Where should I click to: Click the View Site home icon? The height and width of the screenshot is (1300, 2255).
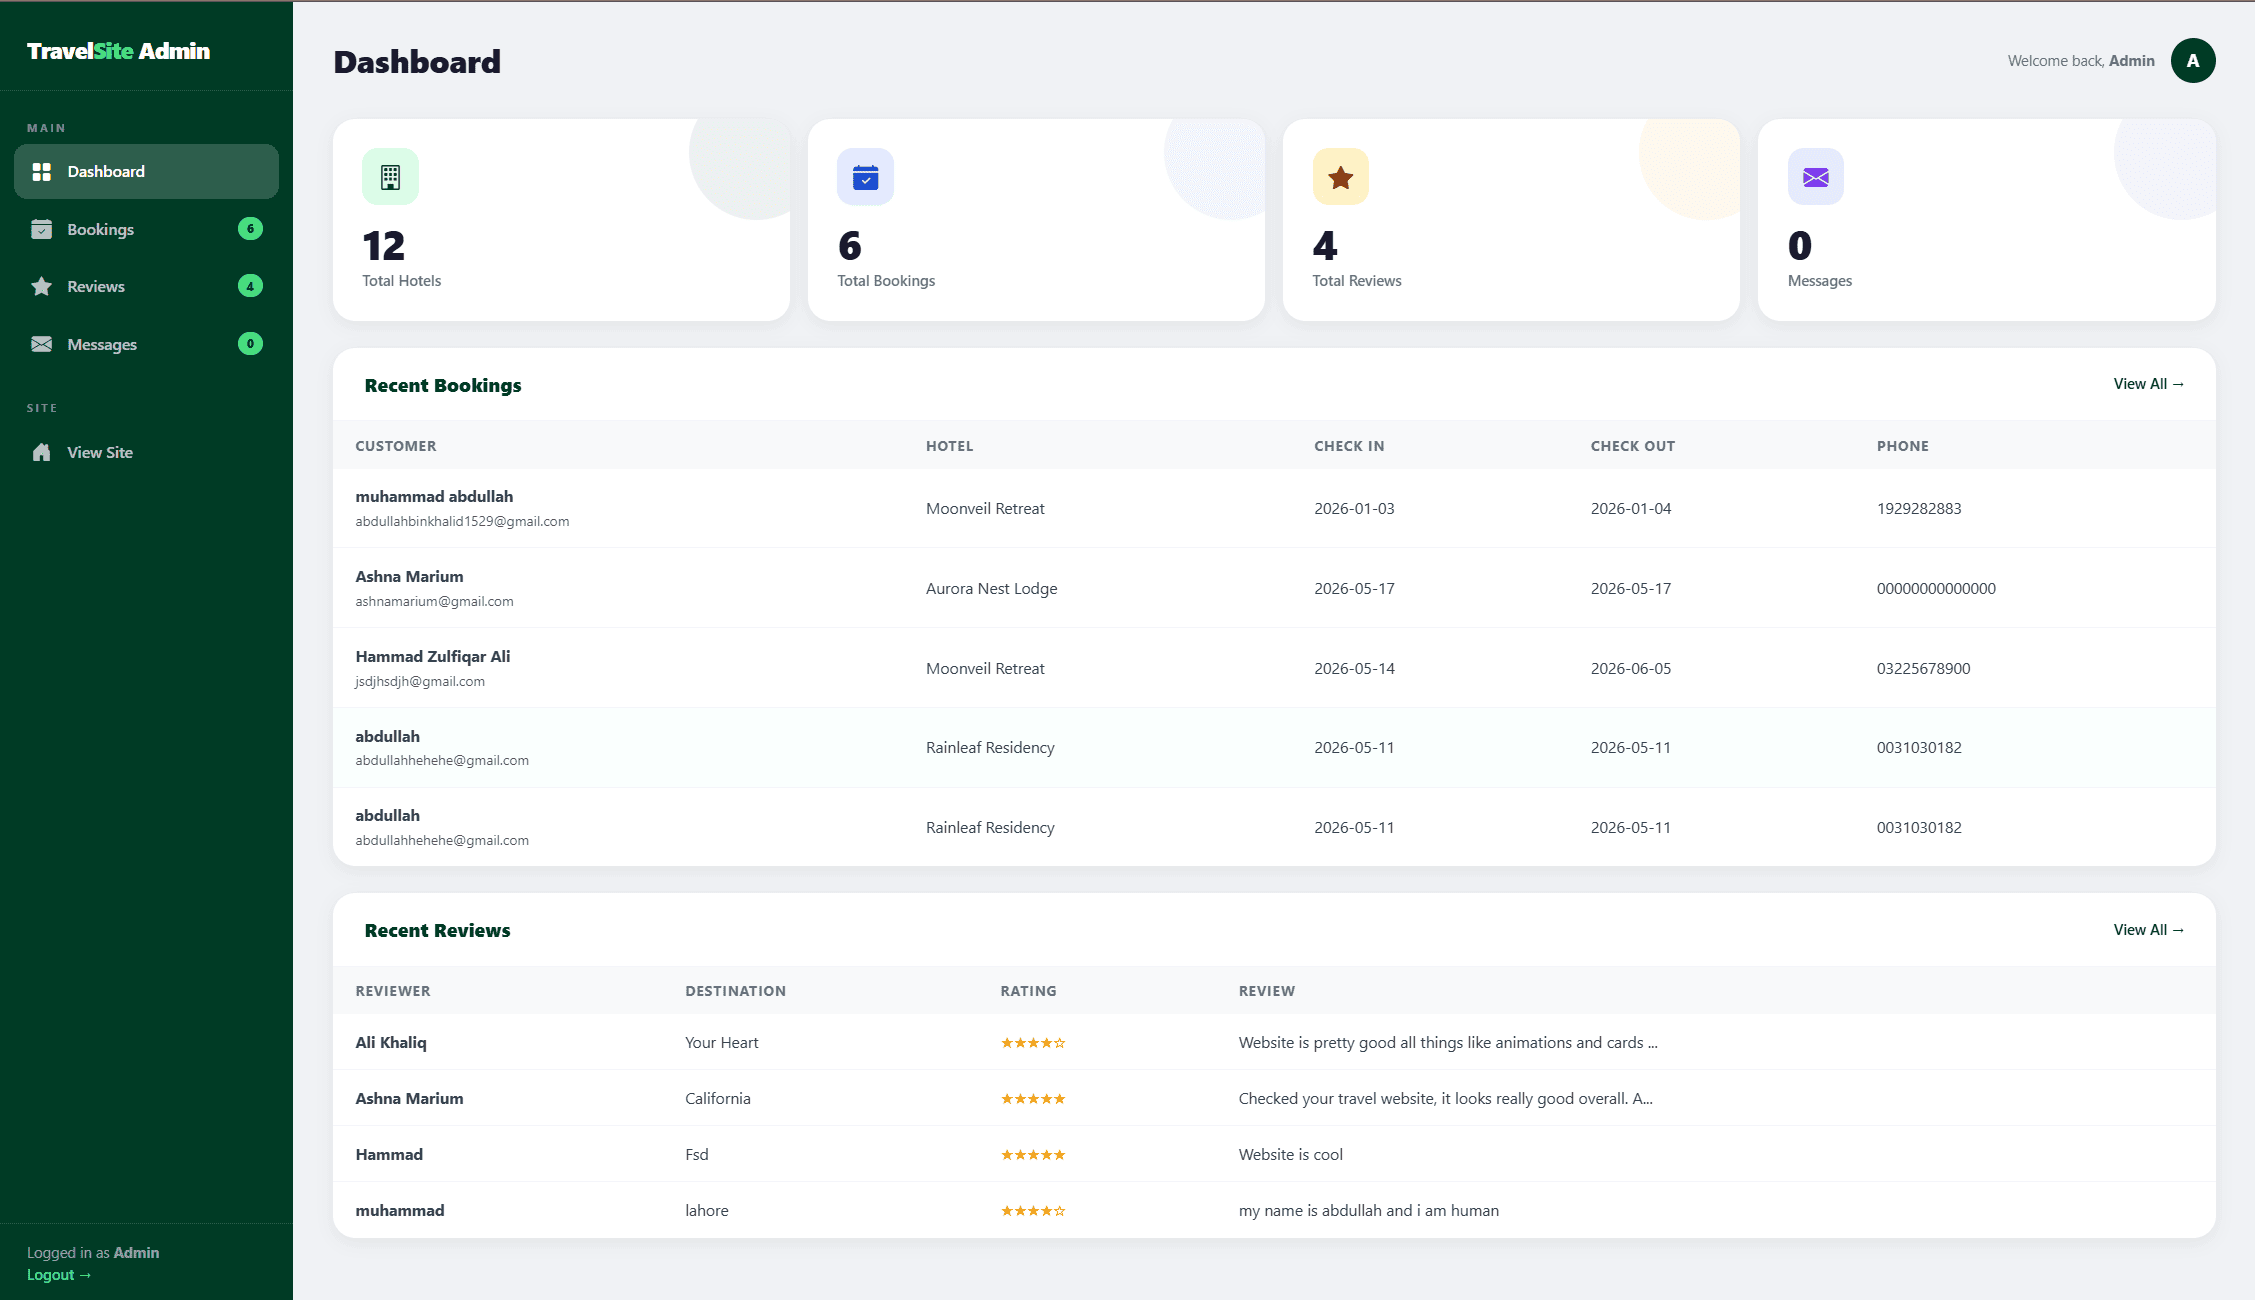click(x=41, y=452)
